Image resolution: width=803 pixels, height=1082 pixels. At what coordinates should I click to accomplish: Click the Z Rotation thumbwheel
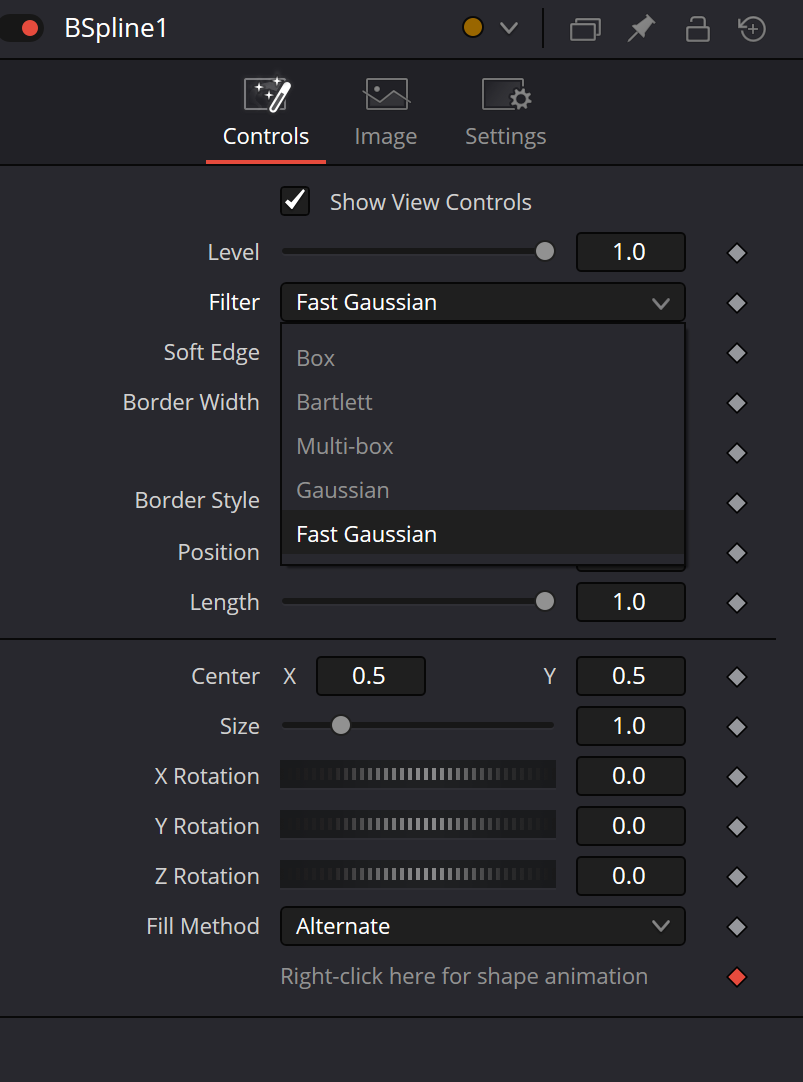418,874
